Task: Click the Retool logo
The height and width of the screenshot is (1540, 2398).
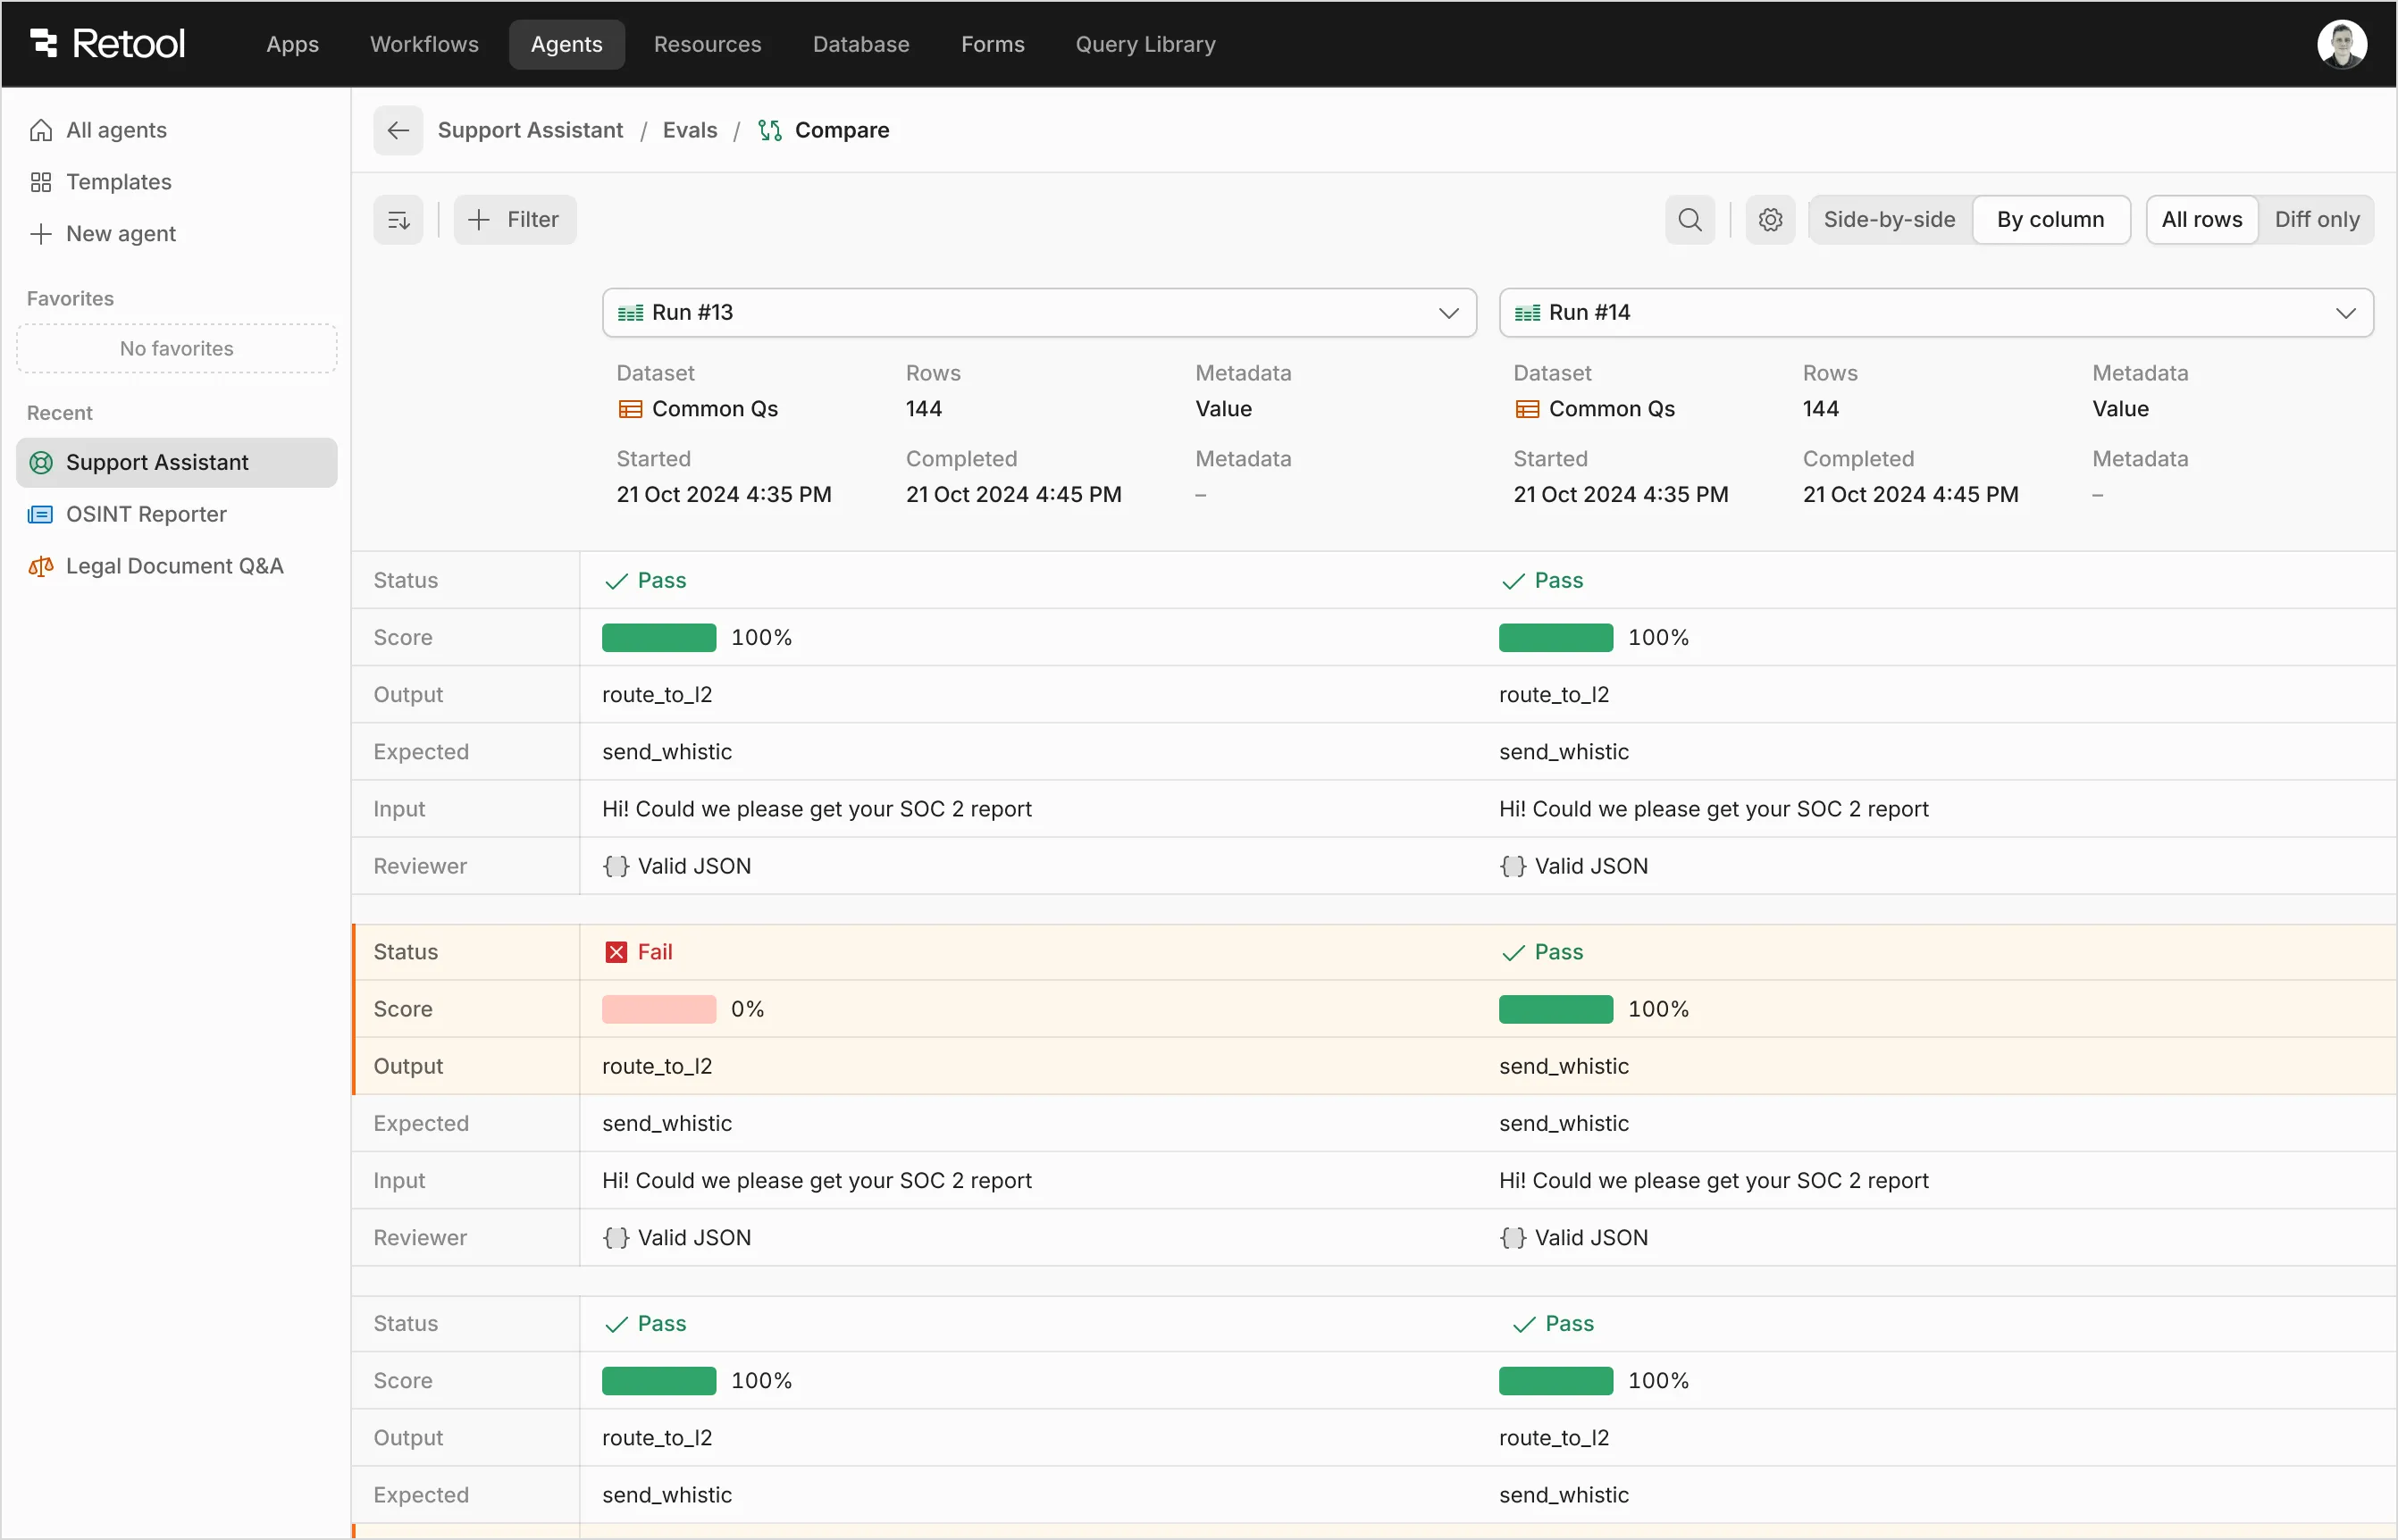Action: [x=105, y=43]
